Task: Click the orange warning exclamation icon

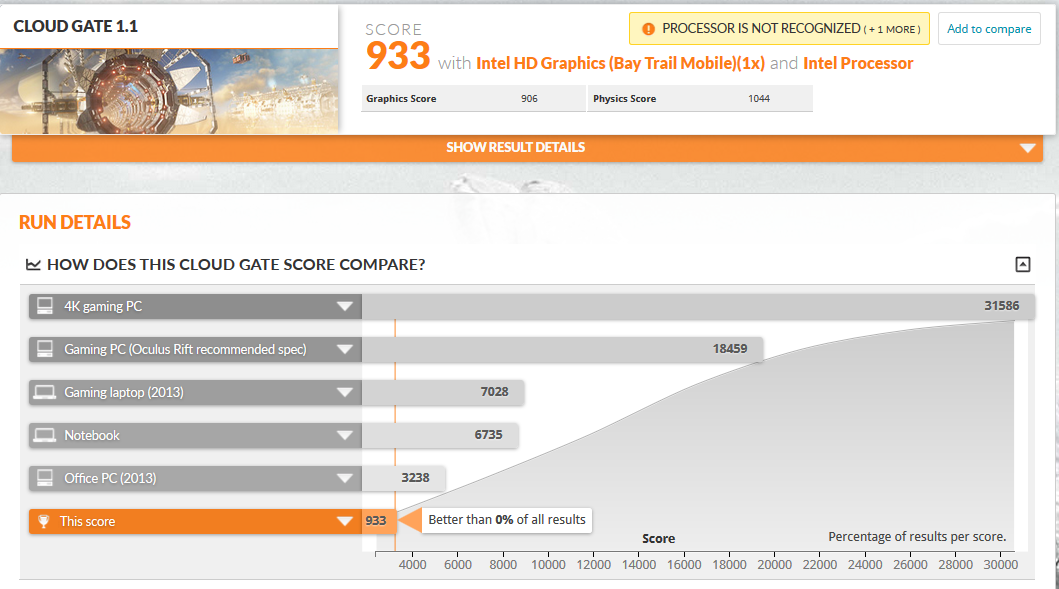Action: [x=648, y=29]
